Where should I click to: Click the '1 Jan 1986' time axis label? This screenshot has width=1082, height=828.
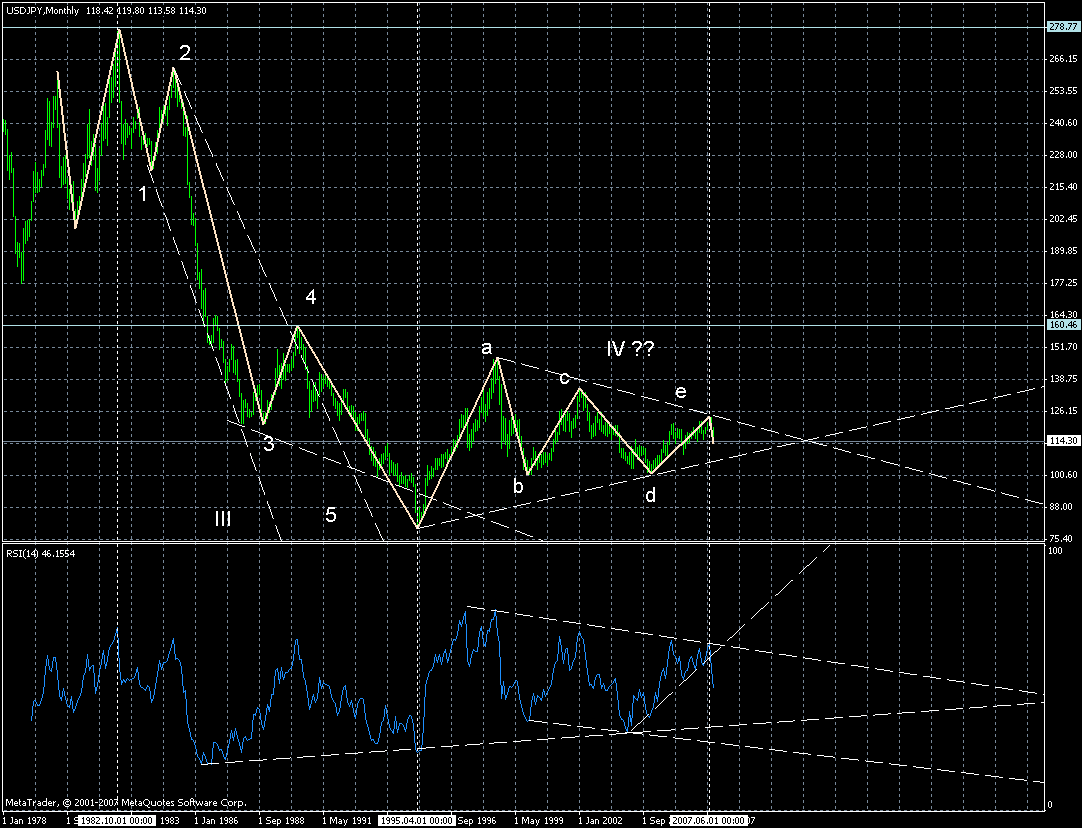(x=217, y=821)
